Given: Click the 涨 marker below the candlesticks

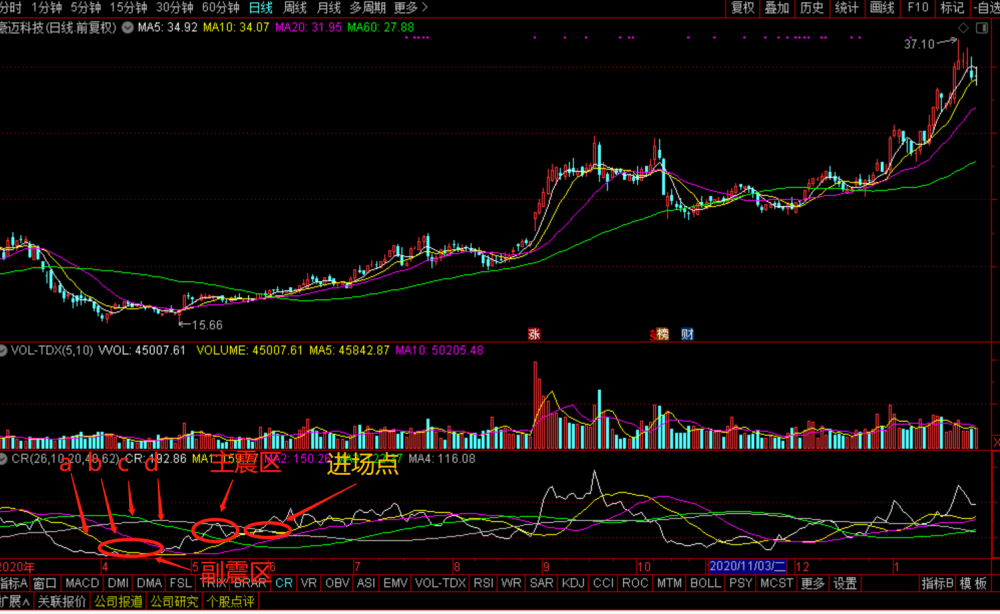Looking at the screenshot, I should pyautogui.click(x=534, y=334).
